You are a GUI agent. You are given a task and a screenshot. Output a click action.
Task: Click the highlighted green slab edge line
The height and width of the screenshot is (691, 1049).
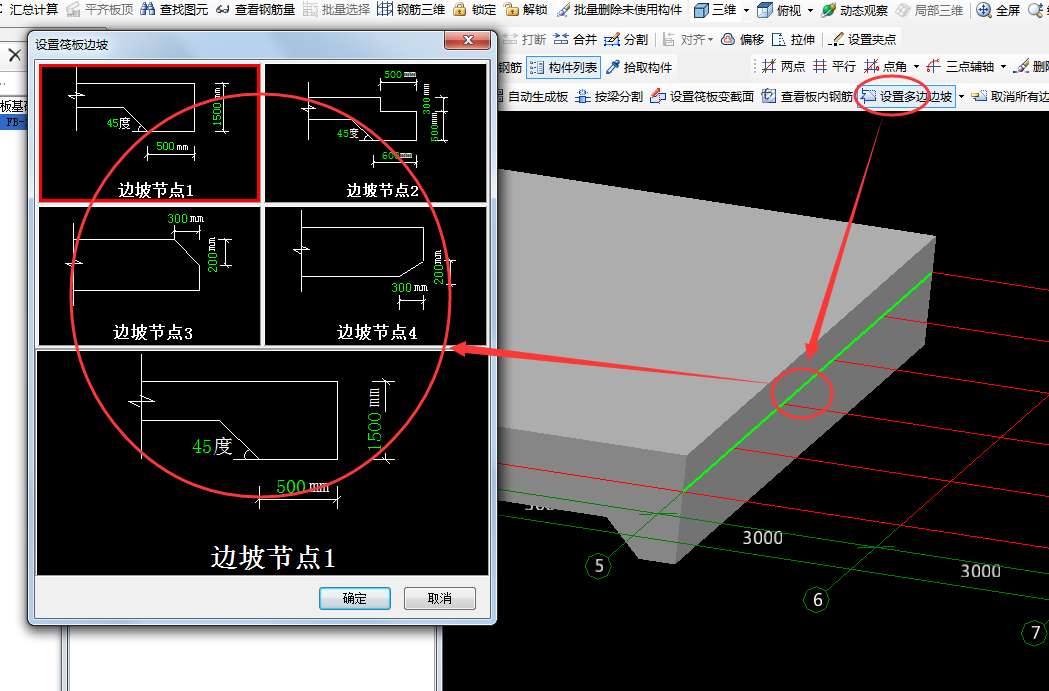click(x=807, y=381)
